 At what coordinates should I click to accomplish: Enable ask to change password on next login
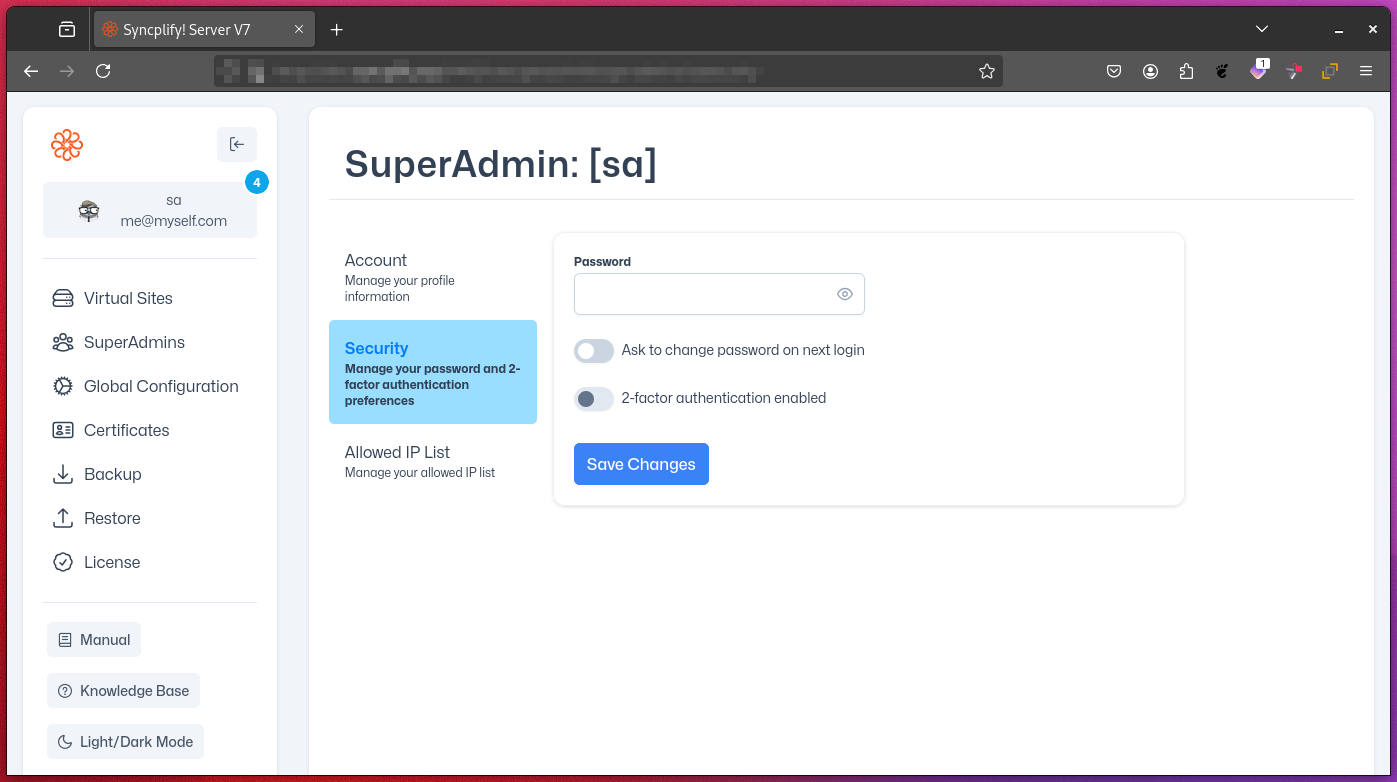click(593, 351)
